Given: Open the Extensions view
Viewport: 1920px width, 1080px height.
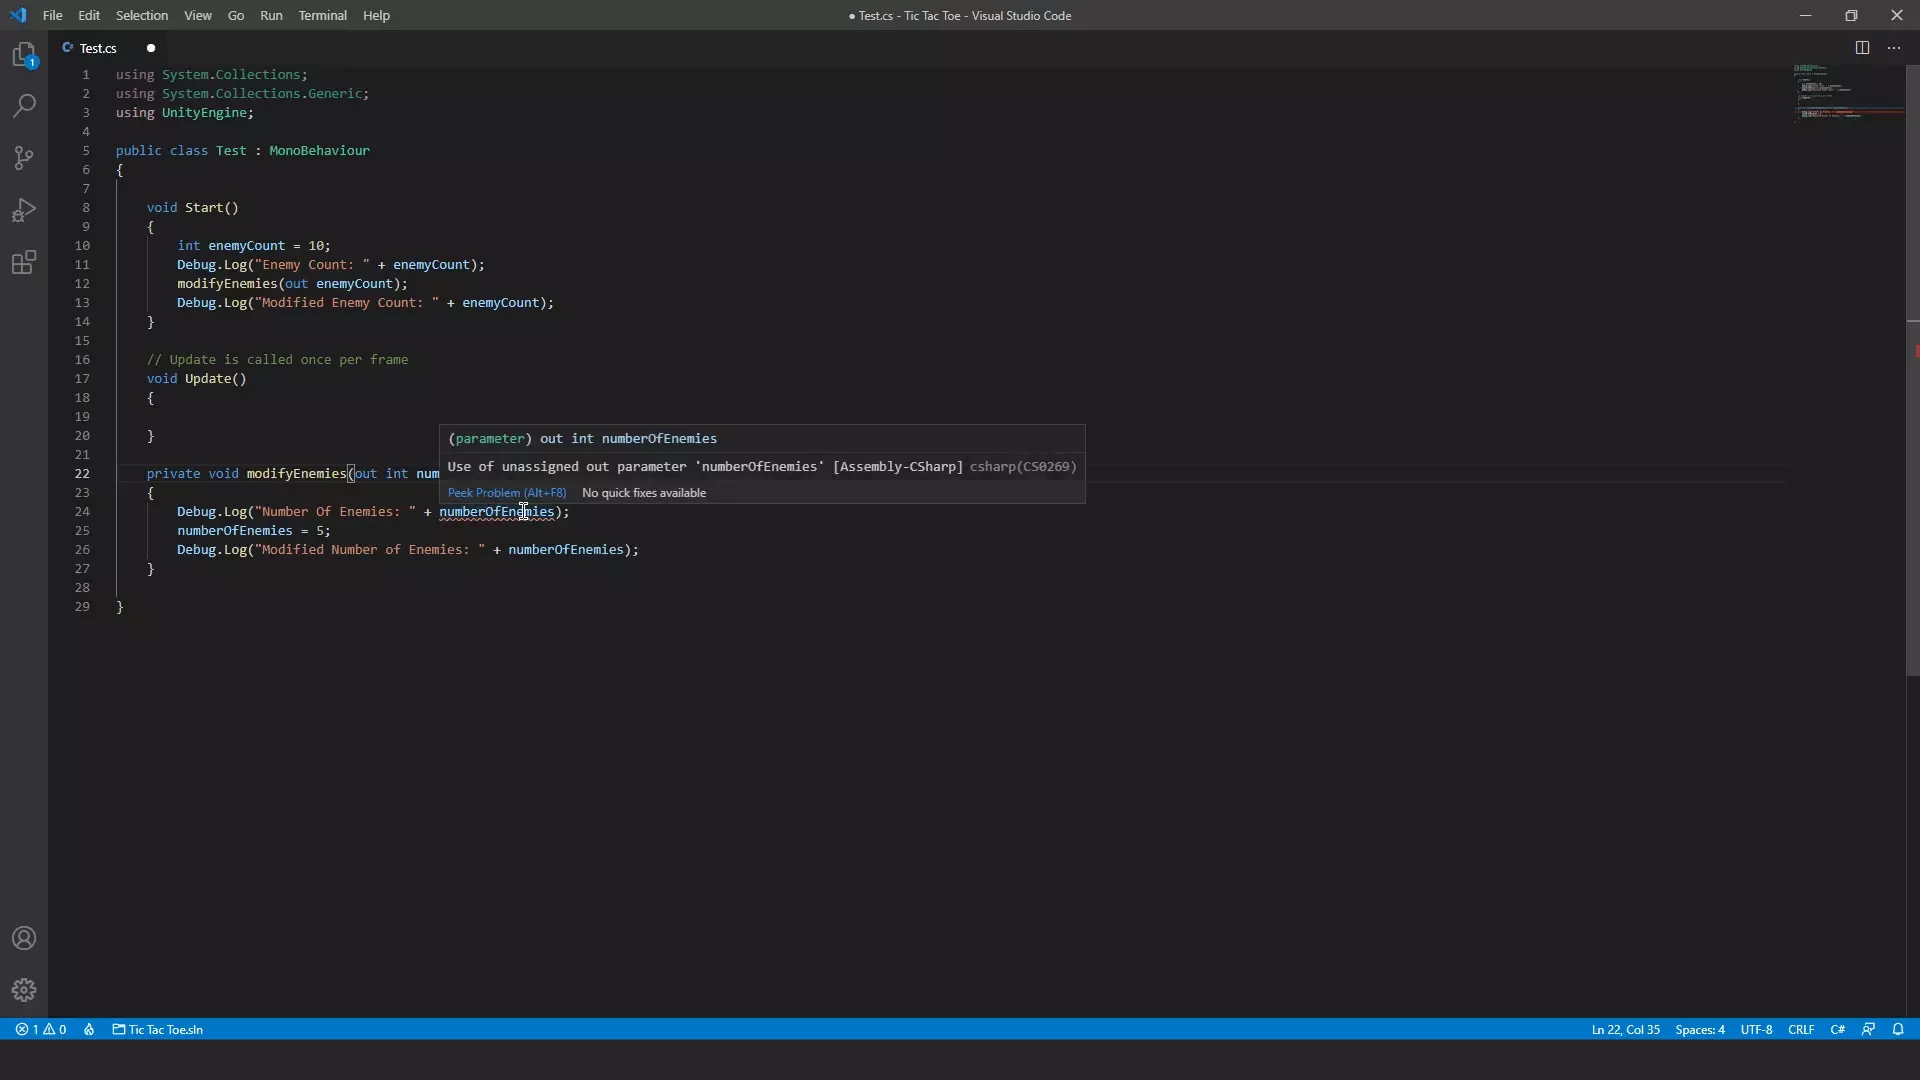Looking at the screenshot, I should pyautogui.click(x=24, y=262).
